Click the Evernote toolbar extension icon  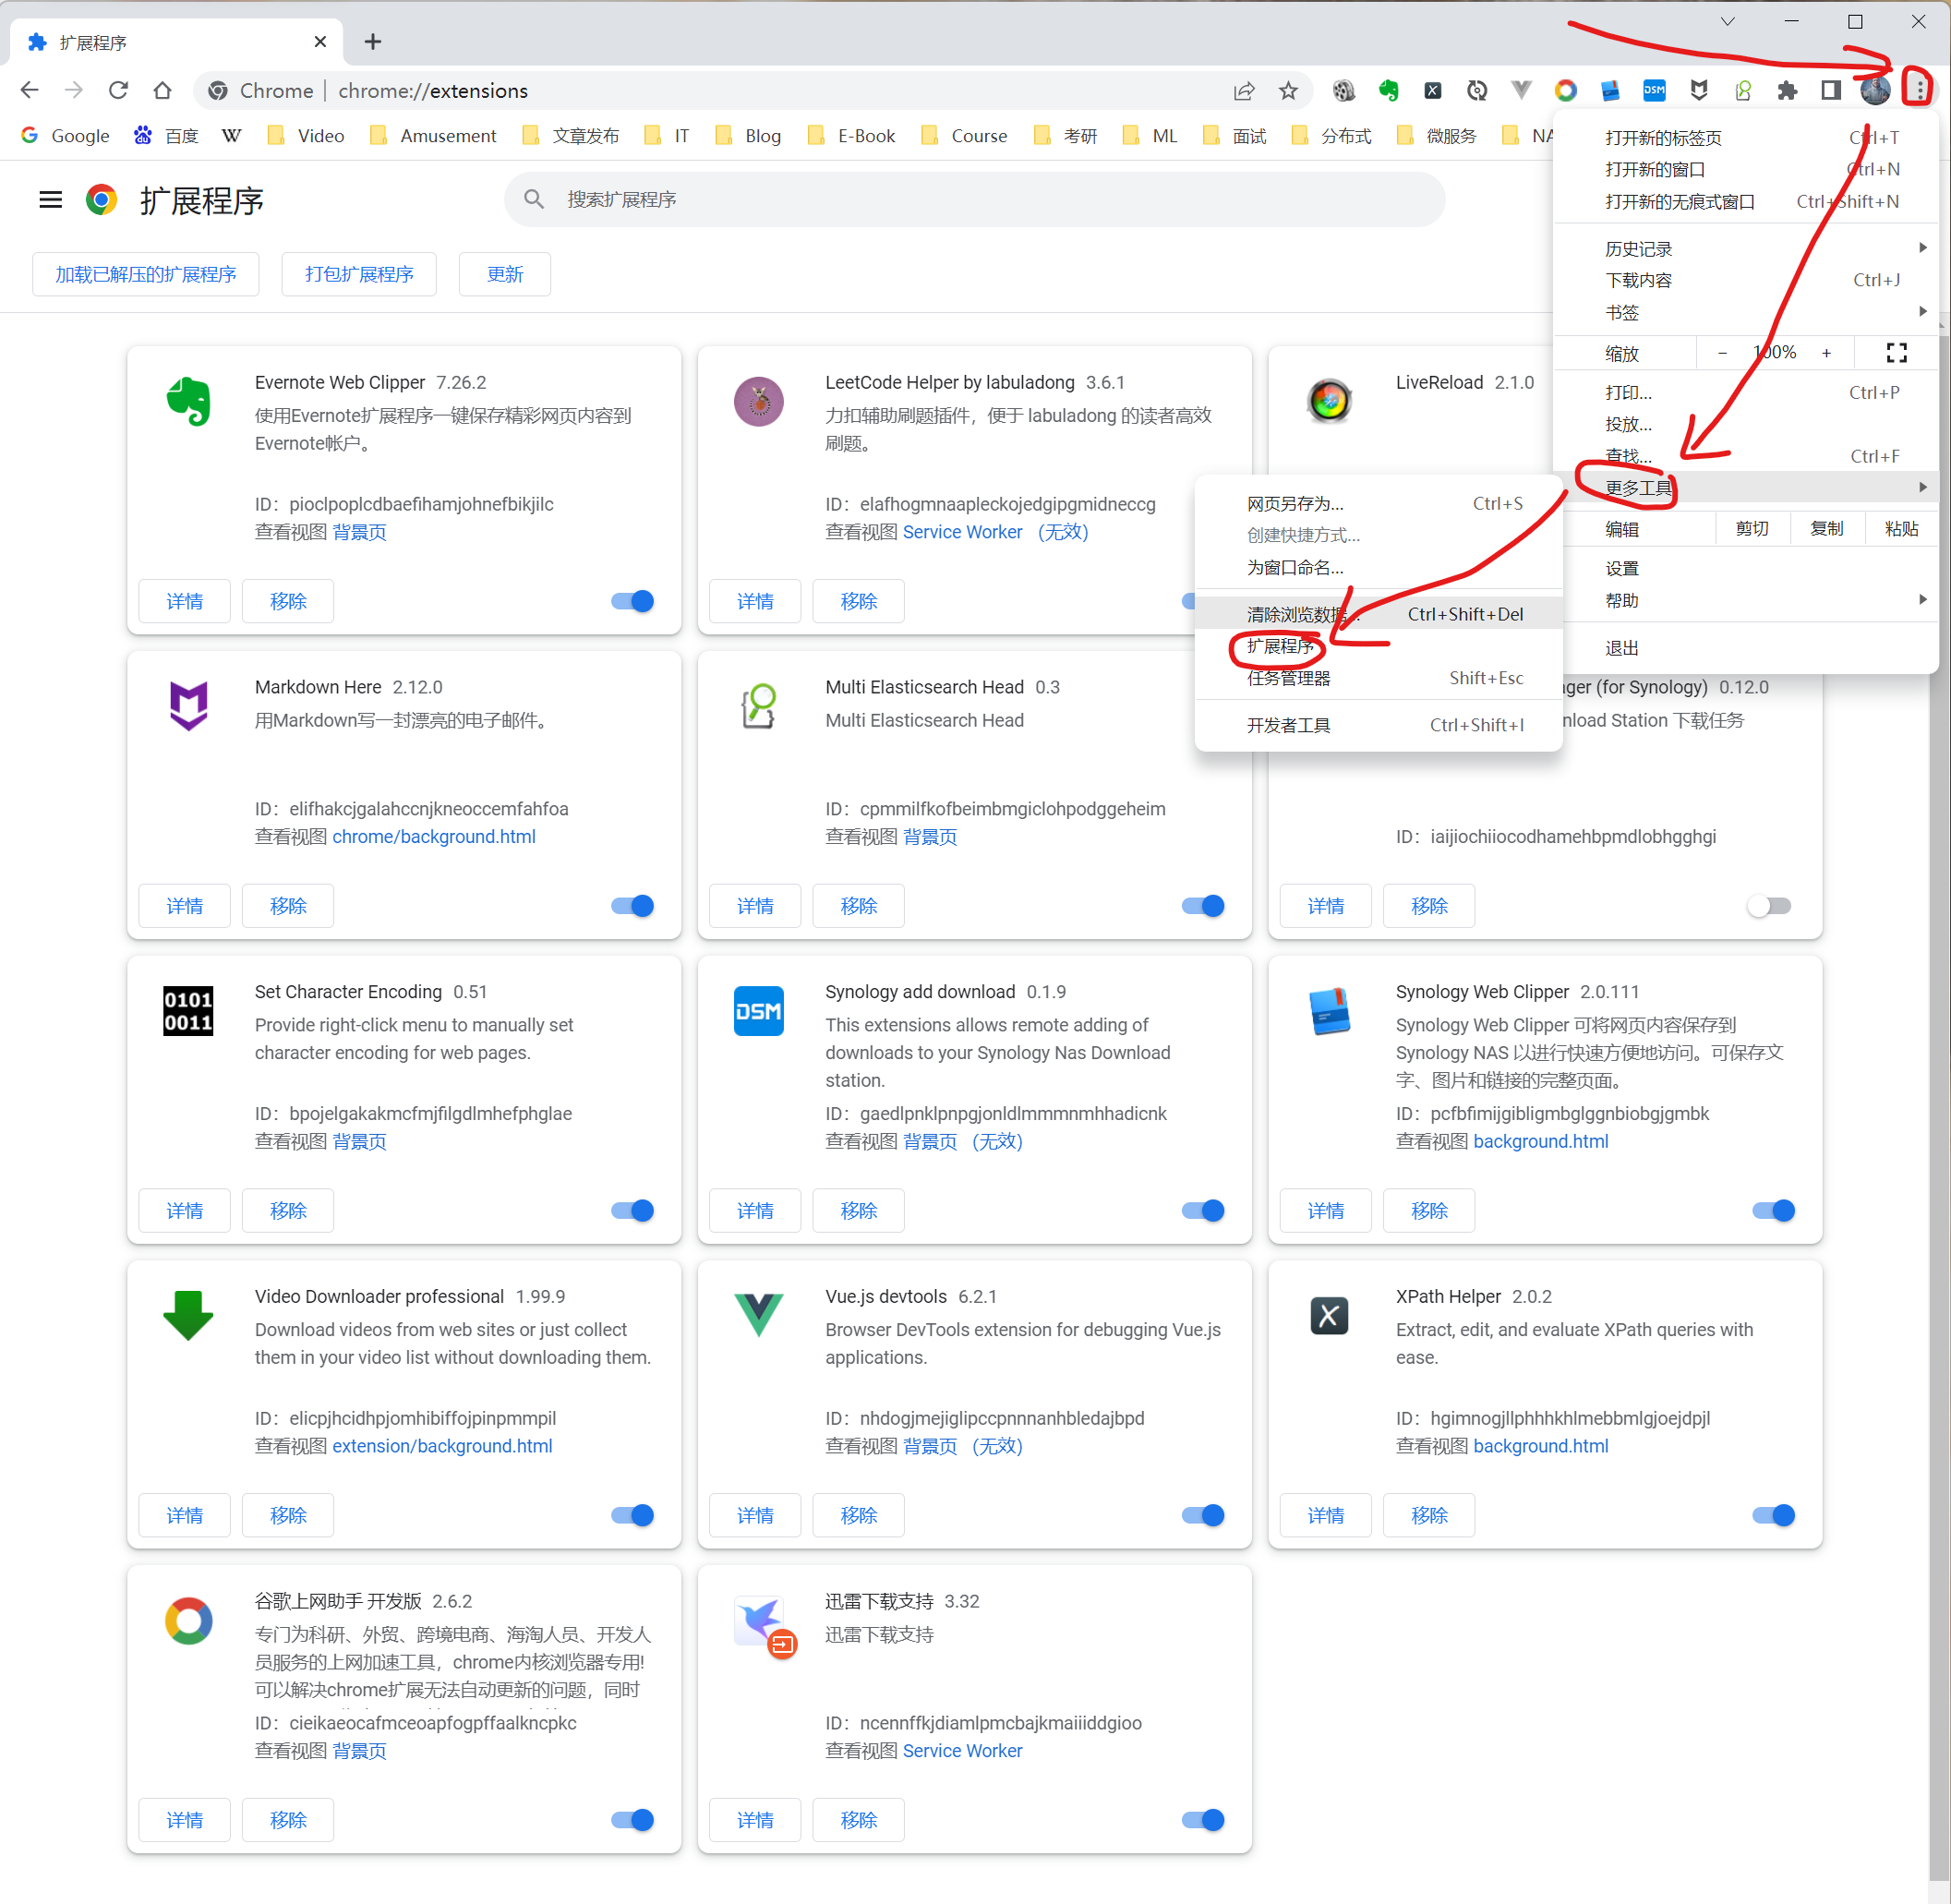point(1388,91)
